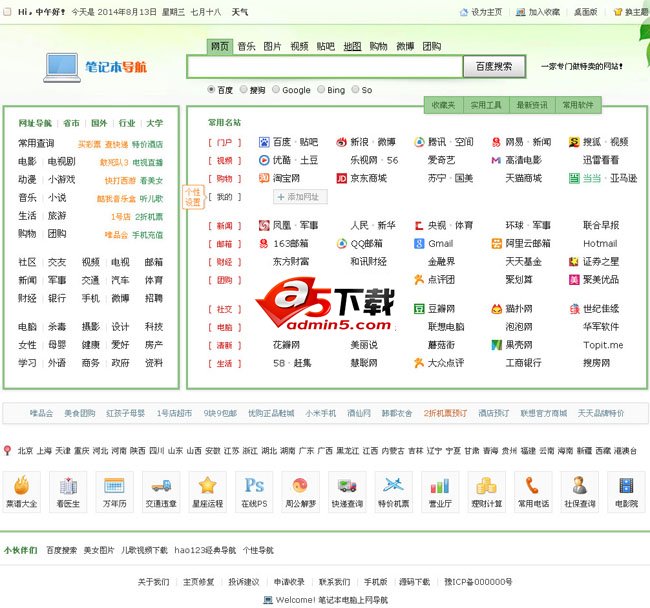Screen dimensions: 650x608
Task: Click the 桌面版 link
Action: click(x=585, y=12)
